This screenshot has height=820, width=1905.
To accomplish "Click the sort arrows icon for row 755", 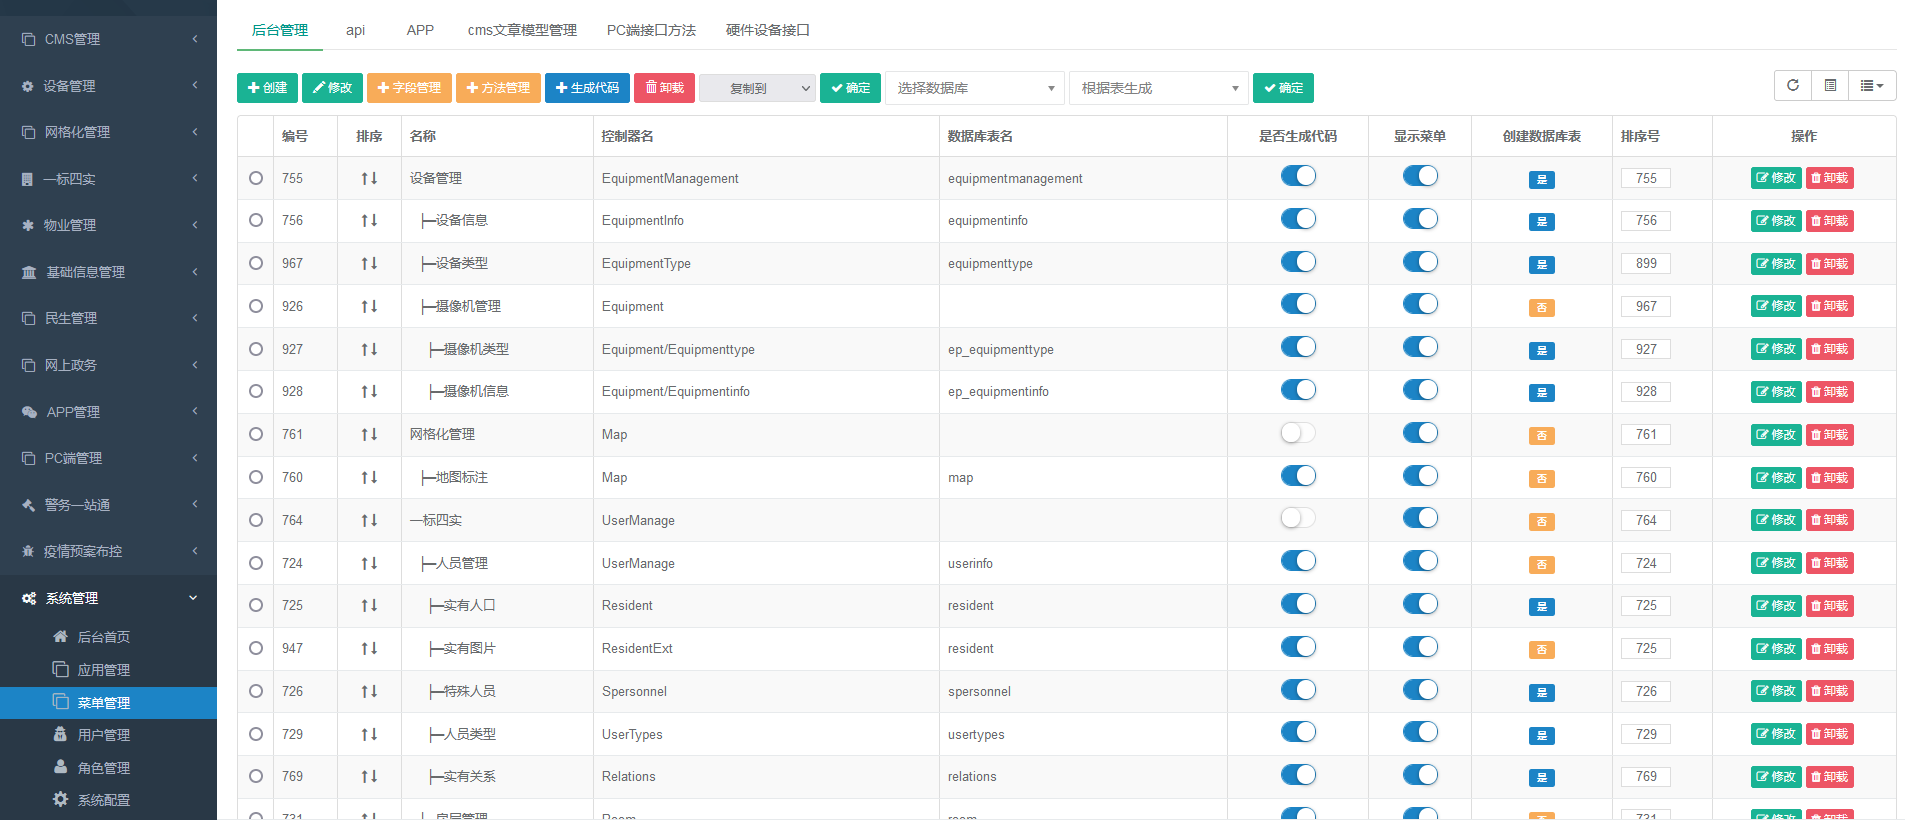I will 369,178.
